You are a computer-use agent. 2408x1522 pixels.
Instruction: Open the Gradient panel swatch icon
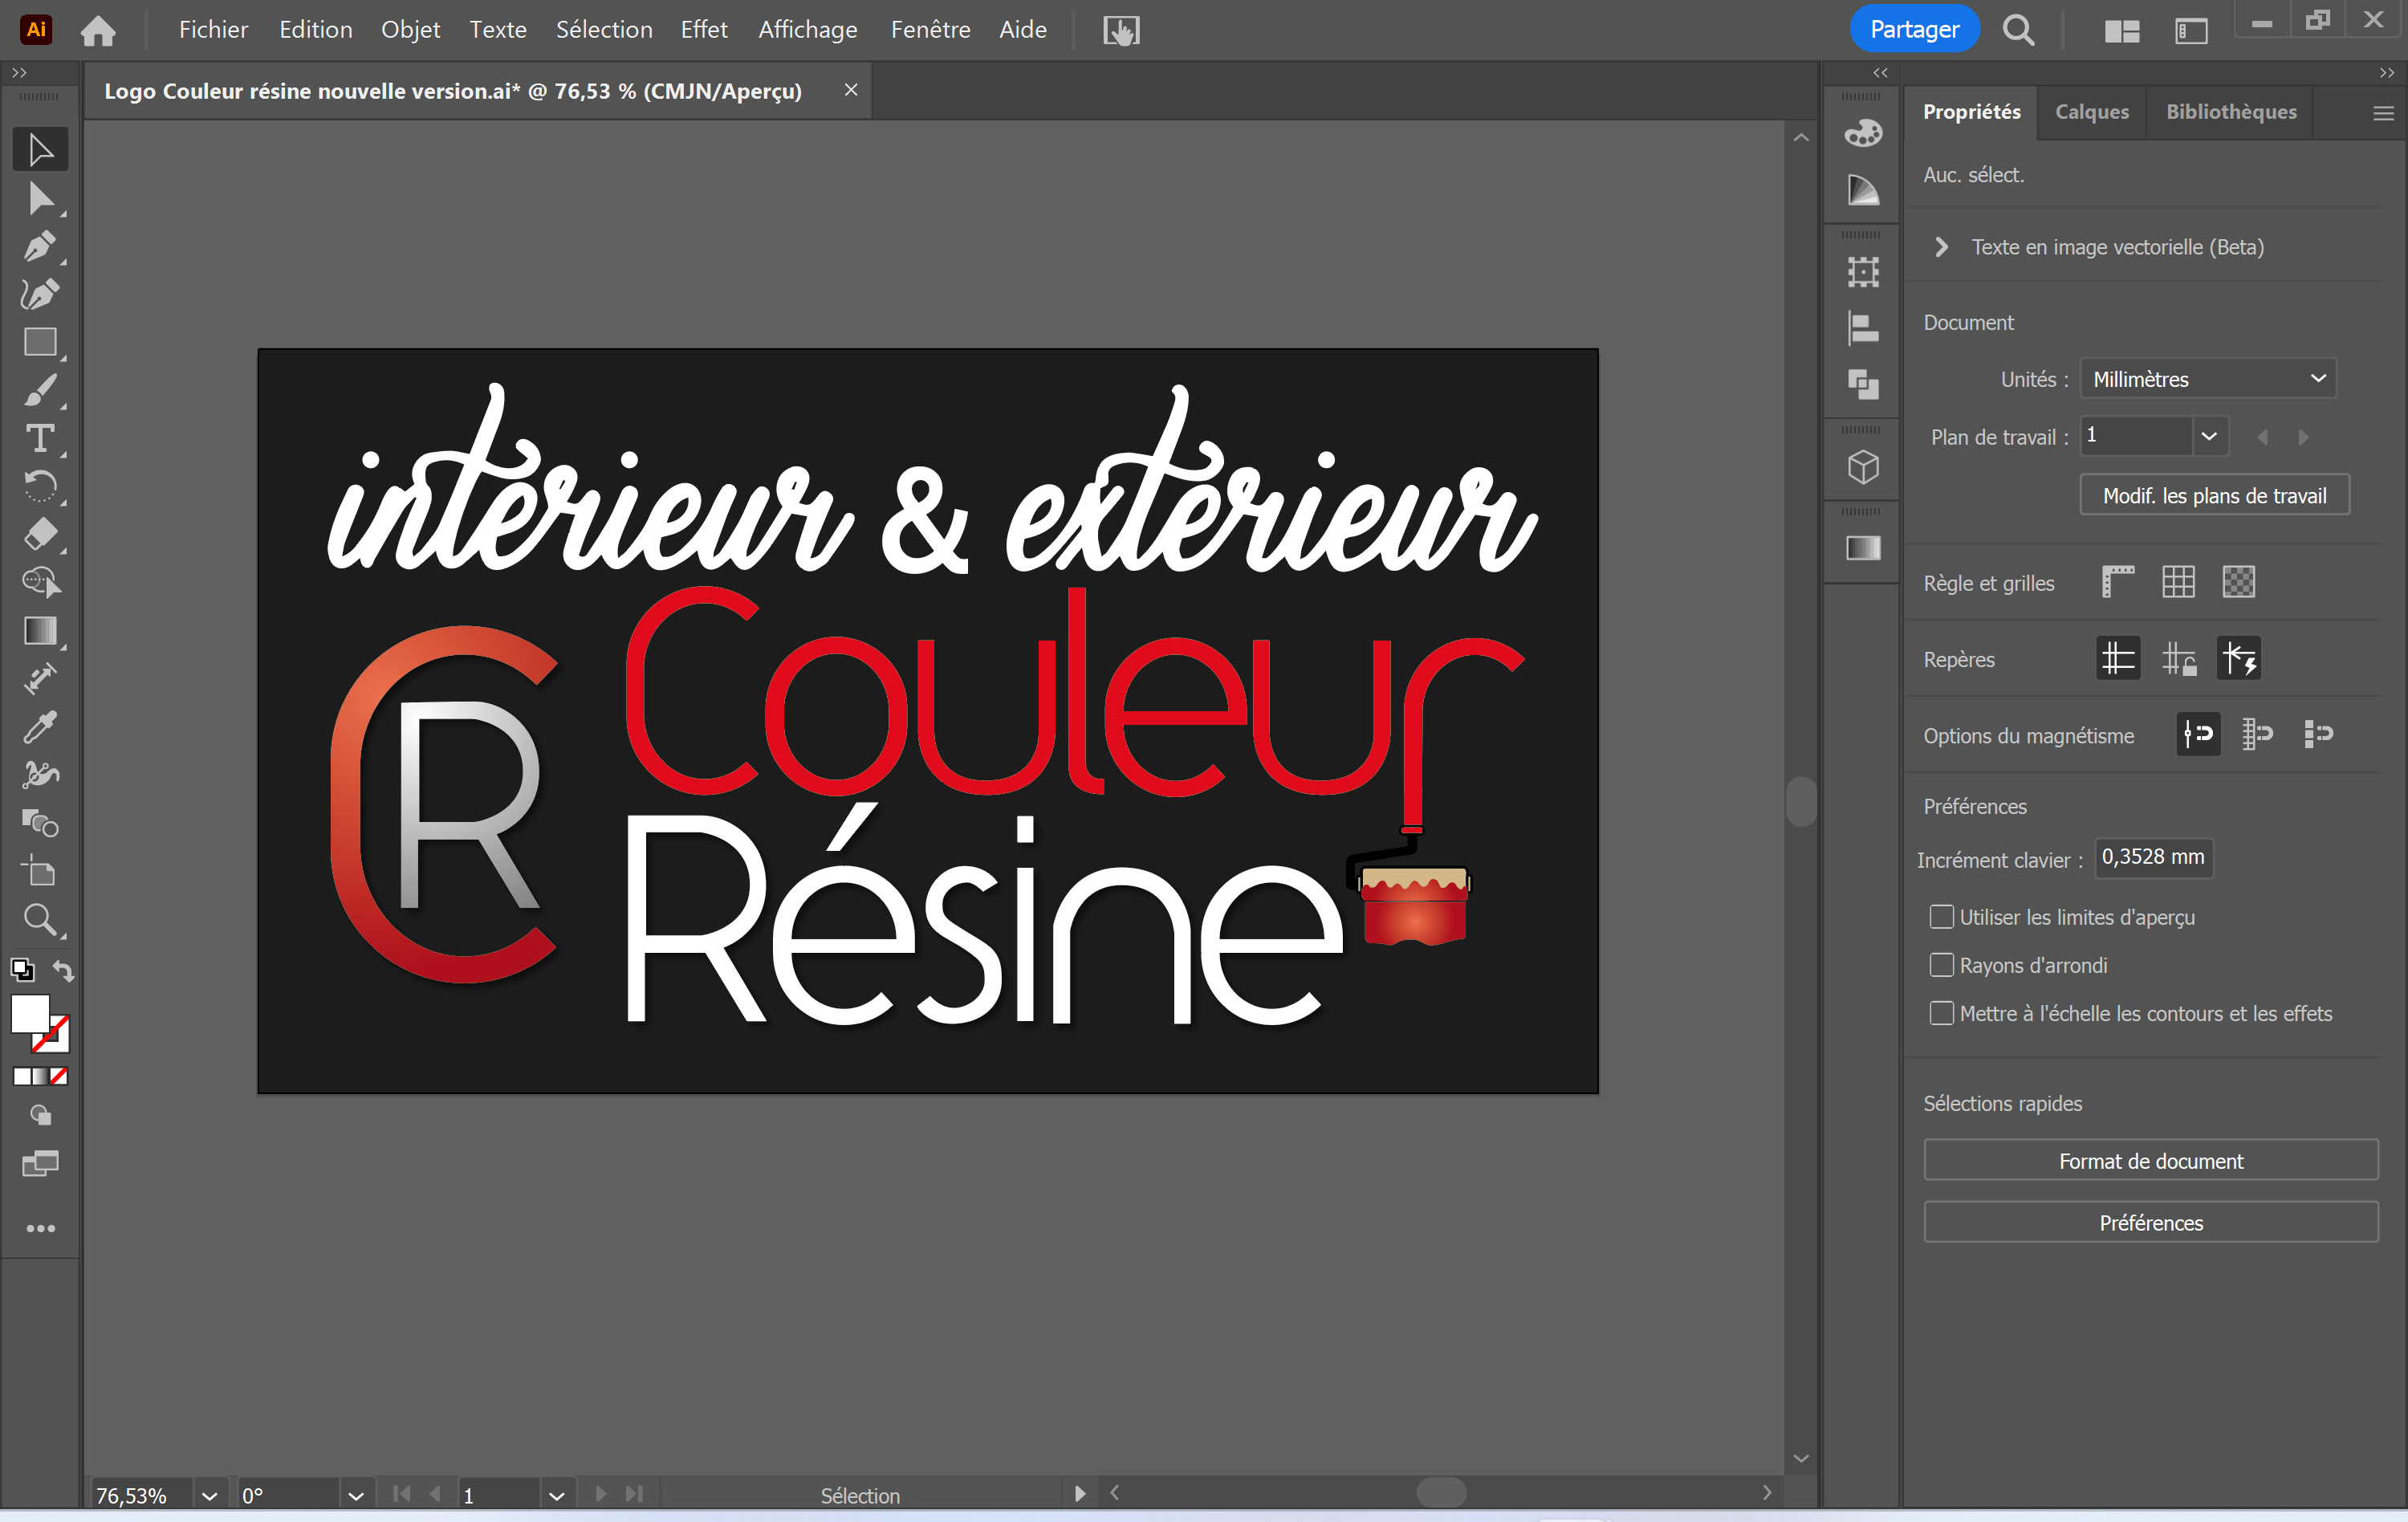1863,548
